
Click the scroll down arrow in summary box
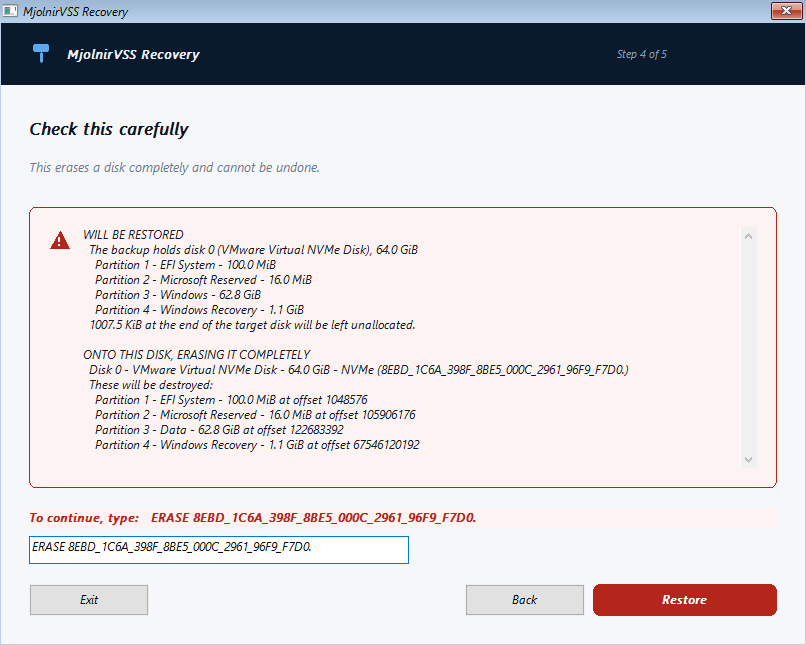(x=748, y=460)
